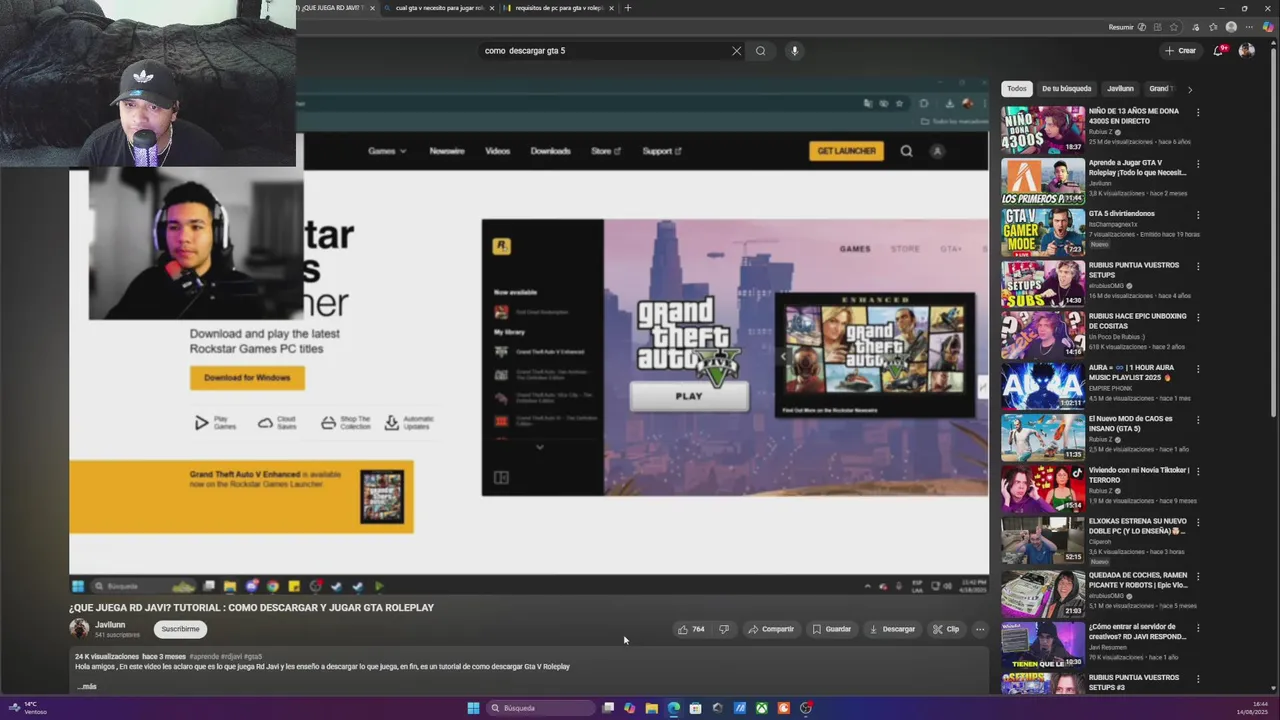Open more actions menu beside Clip

980,629
